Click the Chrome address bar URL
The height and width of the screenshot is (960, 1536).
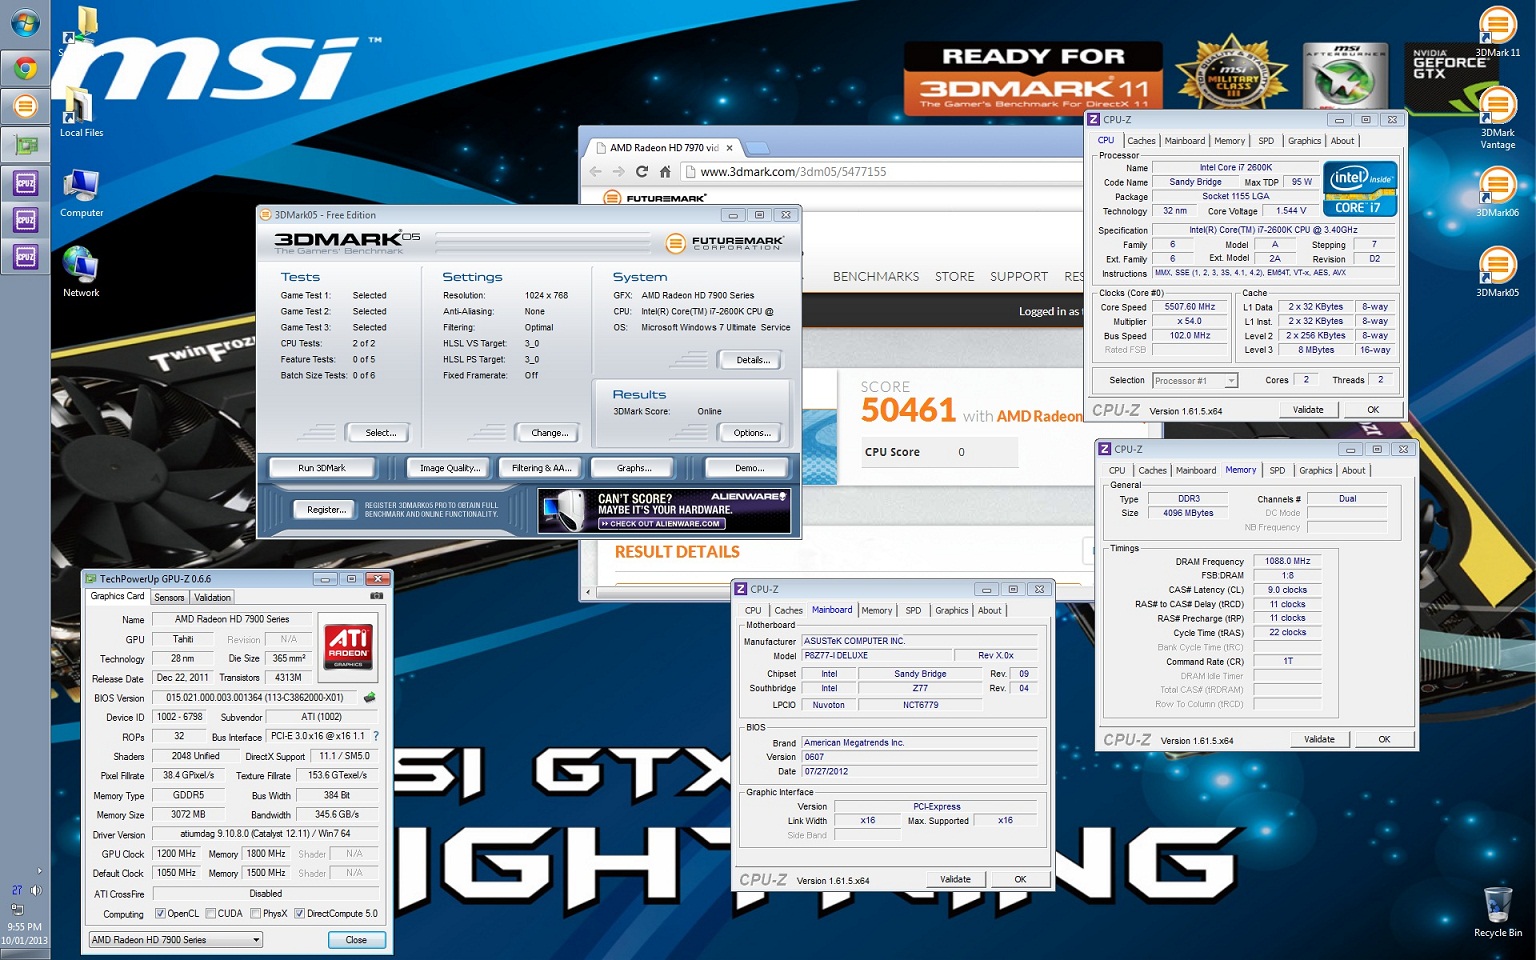793,172
